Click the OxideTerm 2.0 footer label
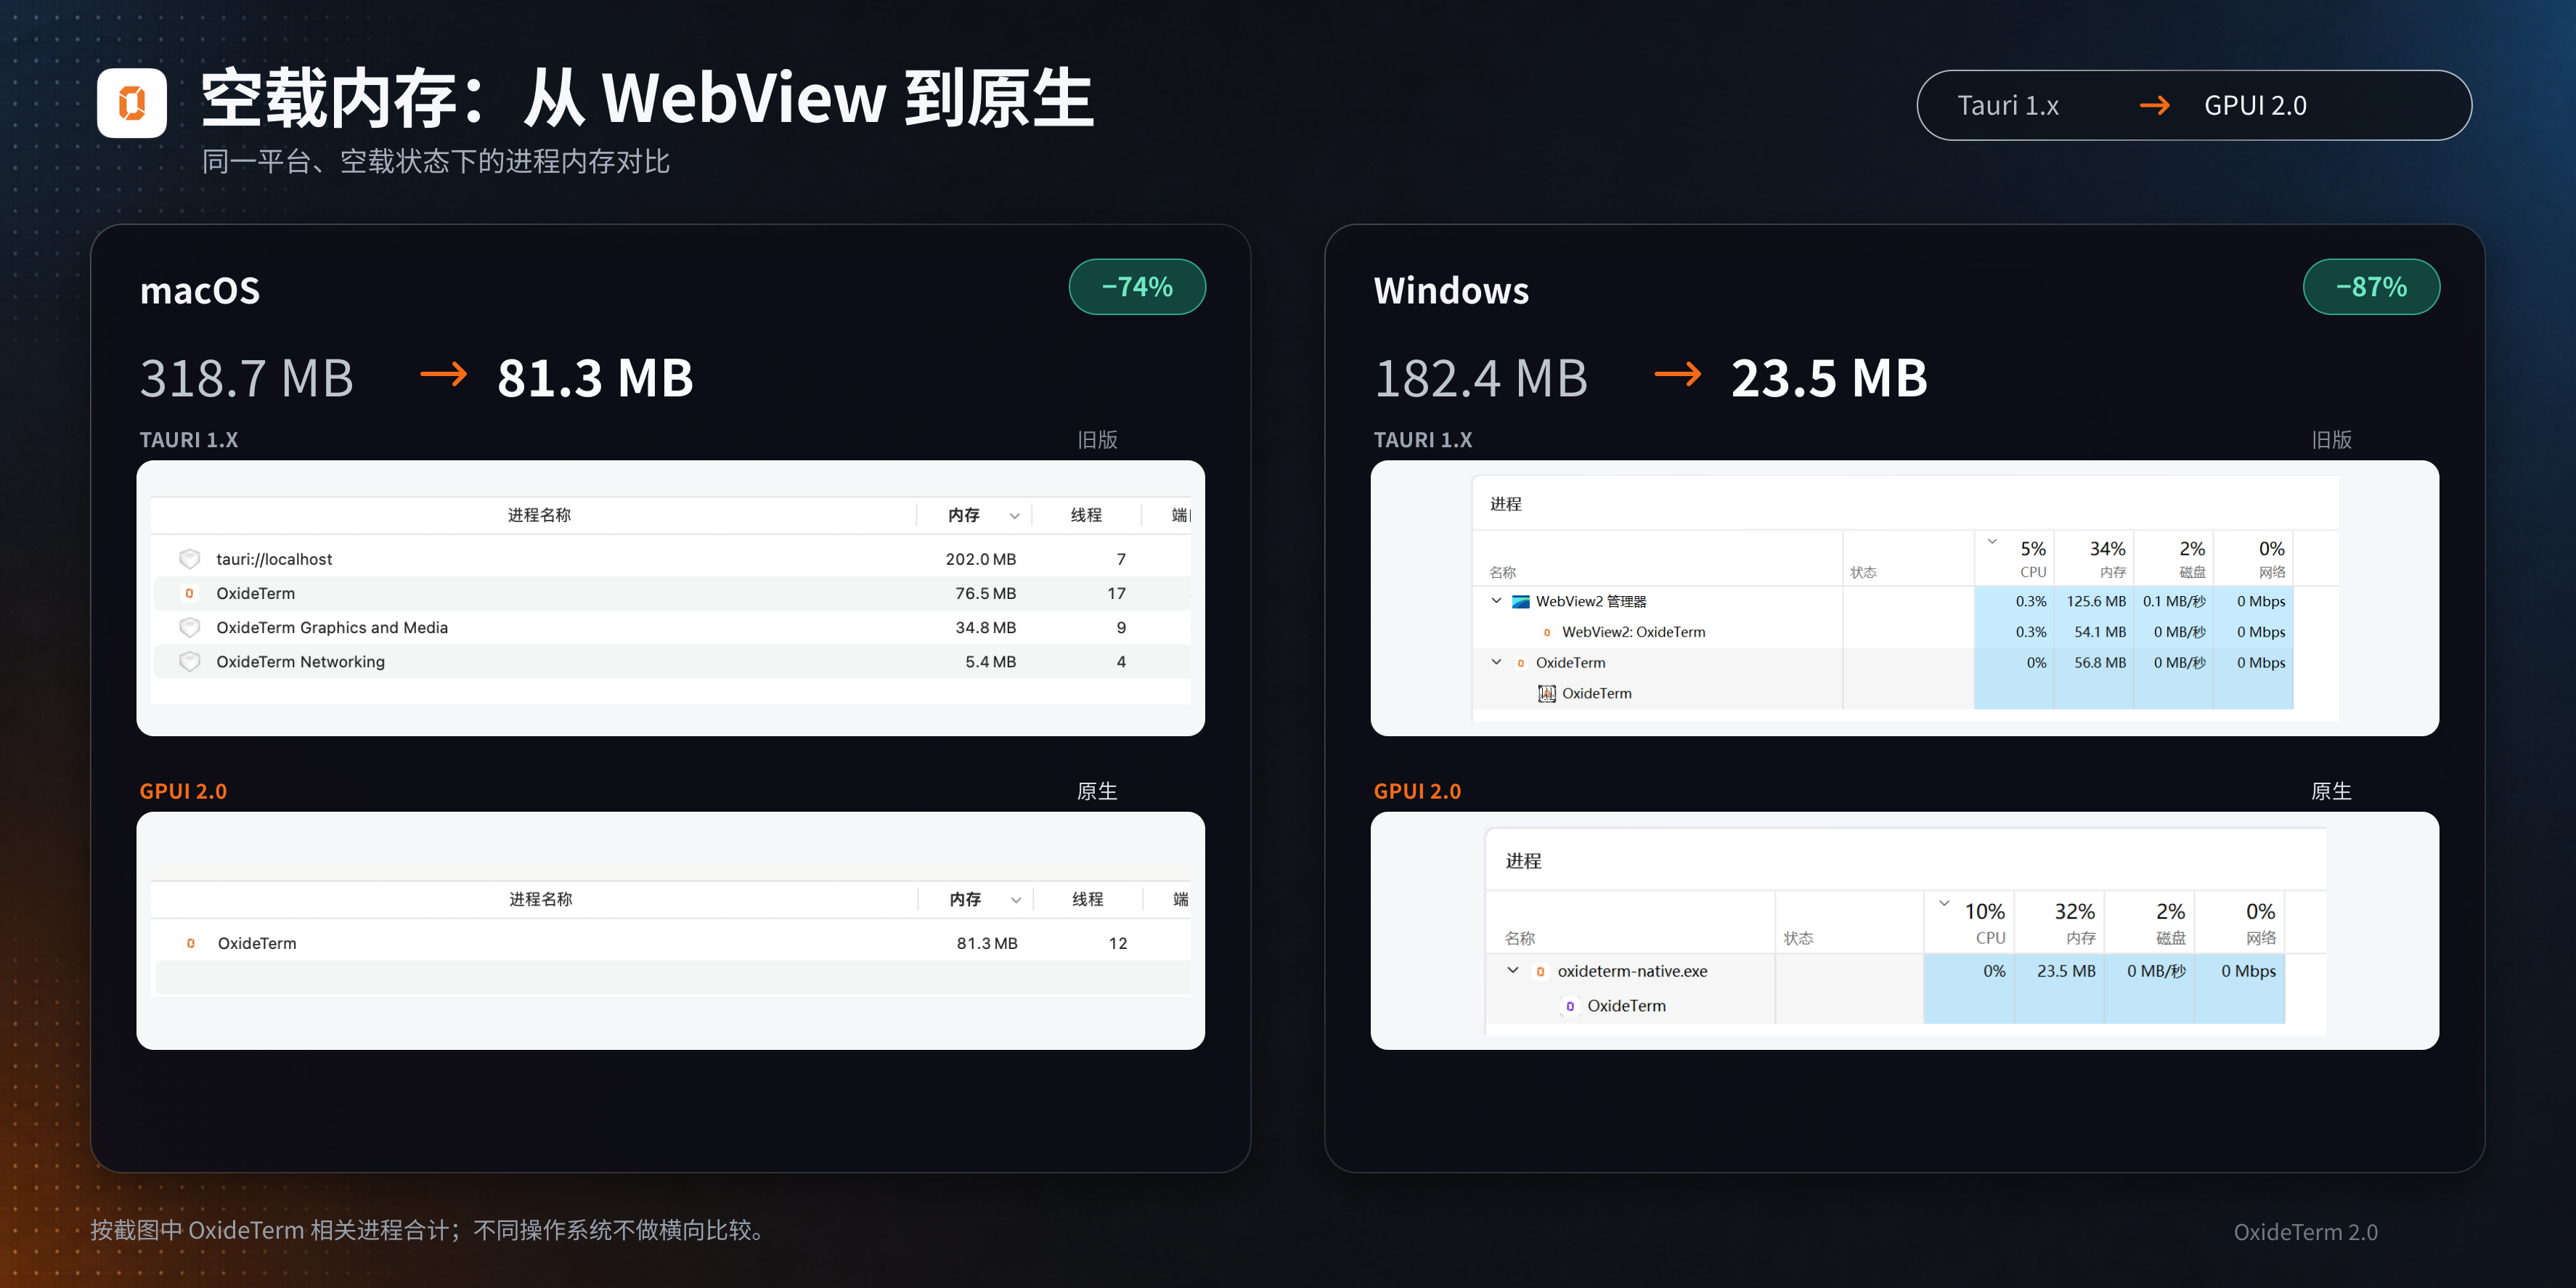This screenshot has height=1288, width=2576. 2306,1232
